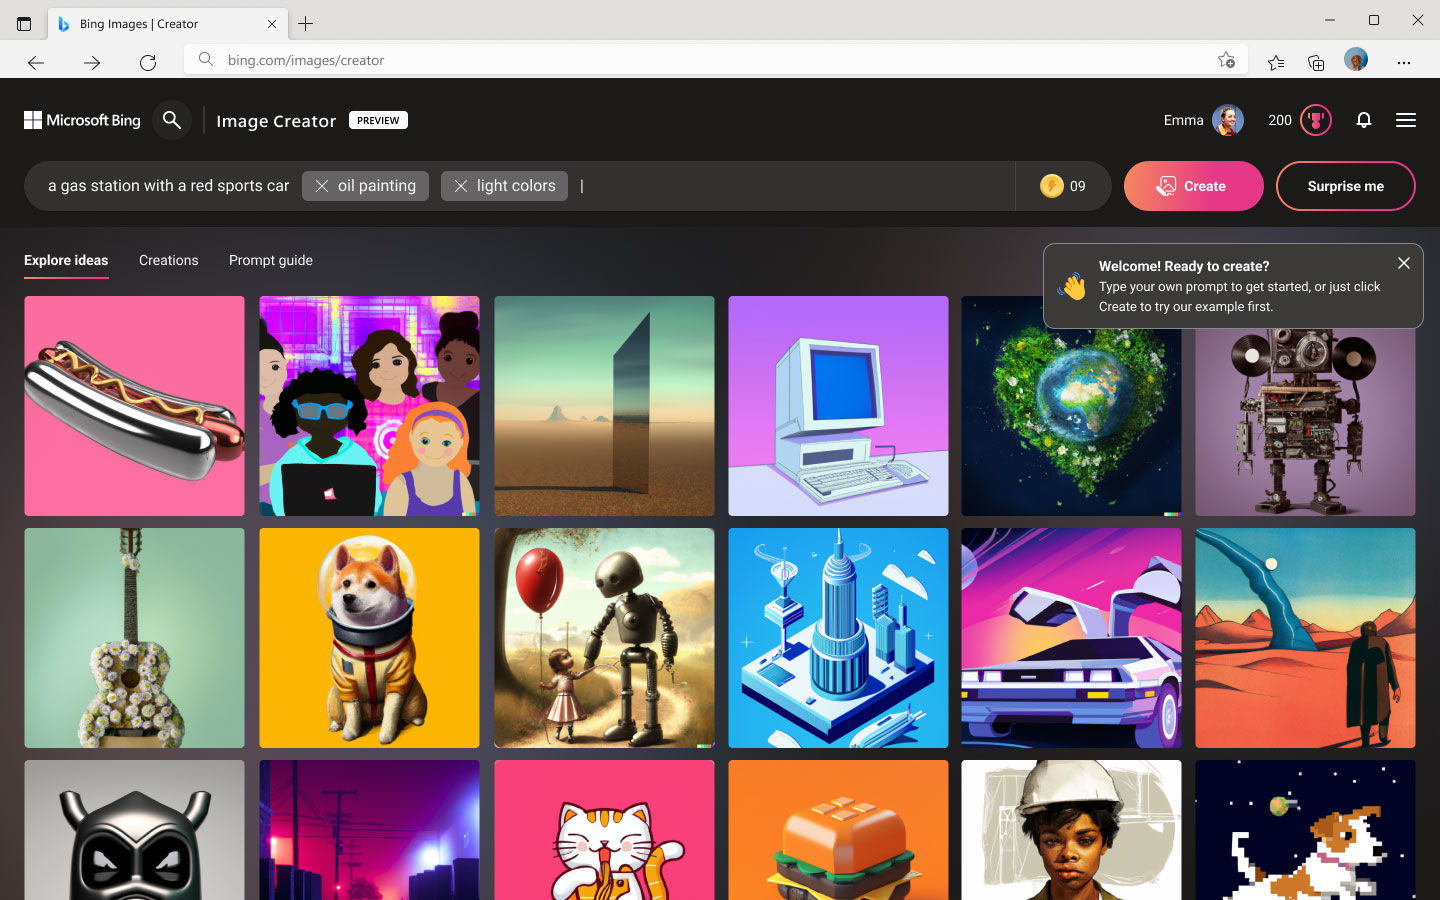Remove the 'light colors' tag
1440x900 pixels.
click(461, 186)
